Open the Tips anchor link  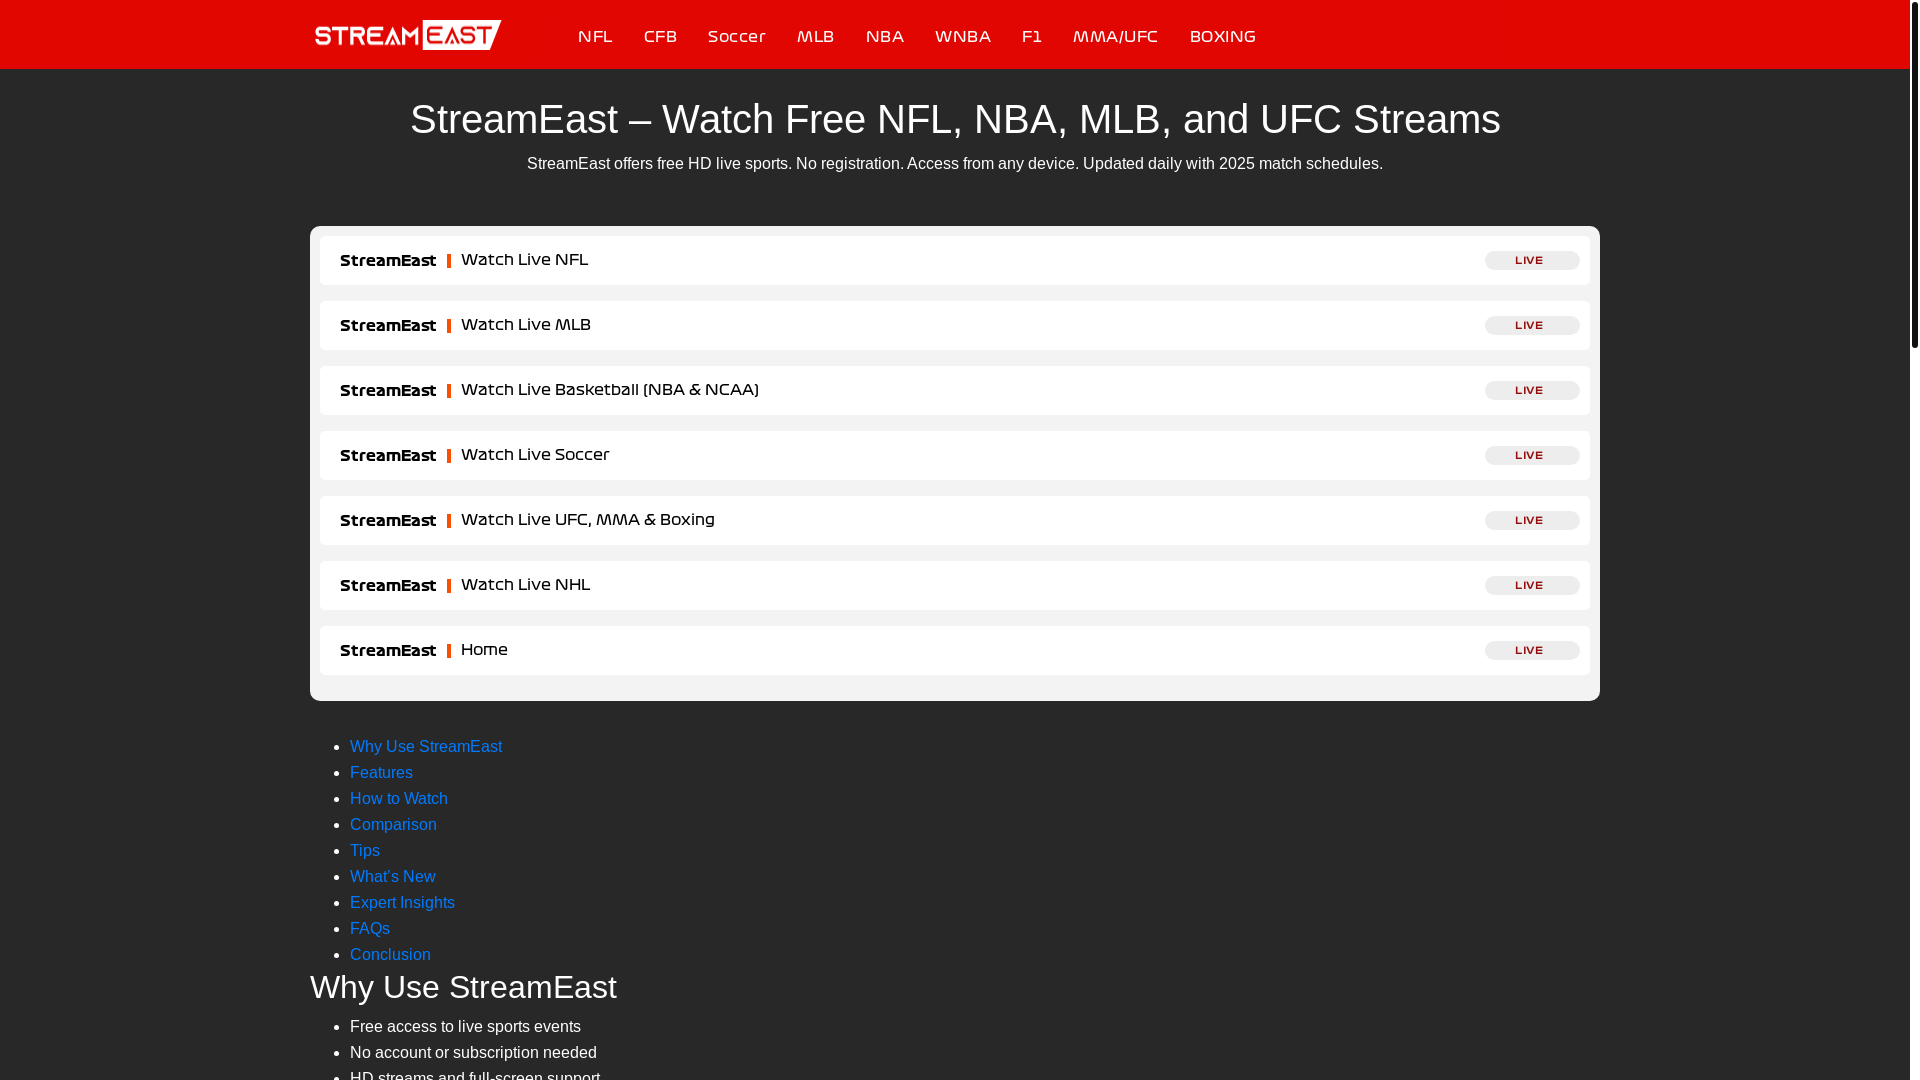(365, 851)
